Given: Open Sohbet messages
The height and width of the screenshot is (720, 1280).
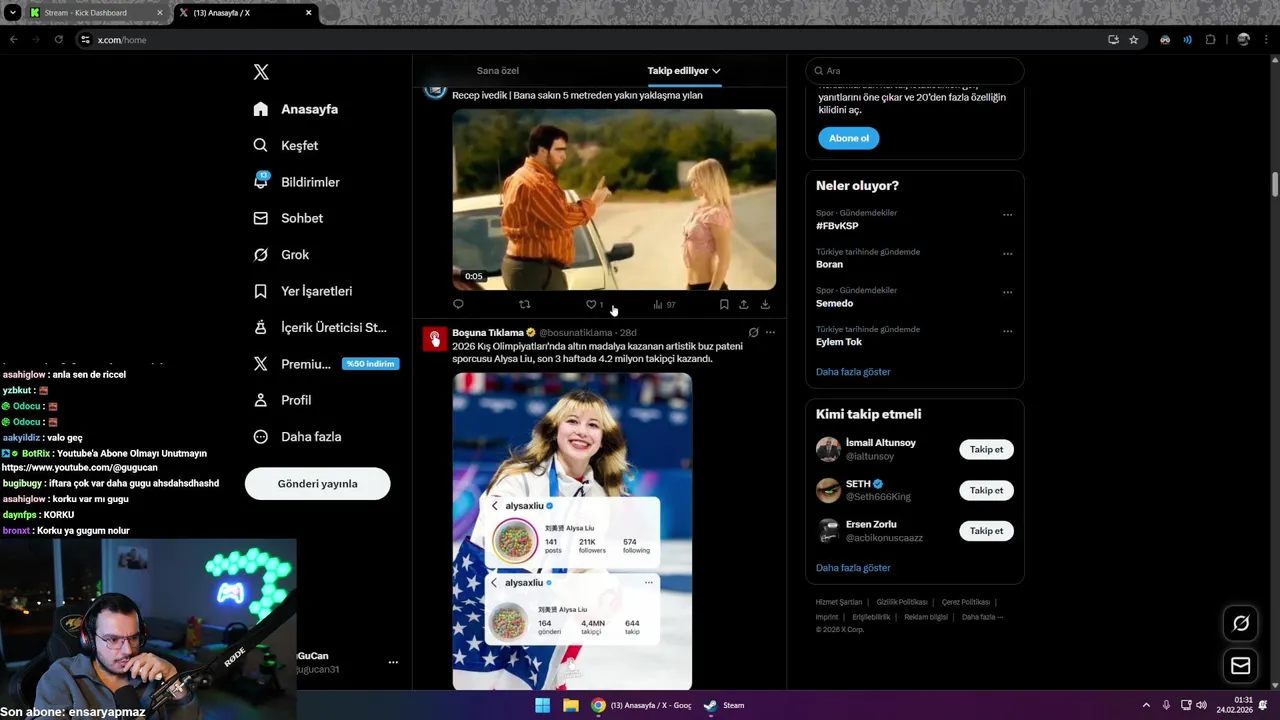Looking at the screenshot, I should (x=288, y=218).
